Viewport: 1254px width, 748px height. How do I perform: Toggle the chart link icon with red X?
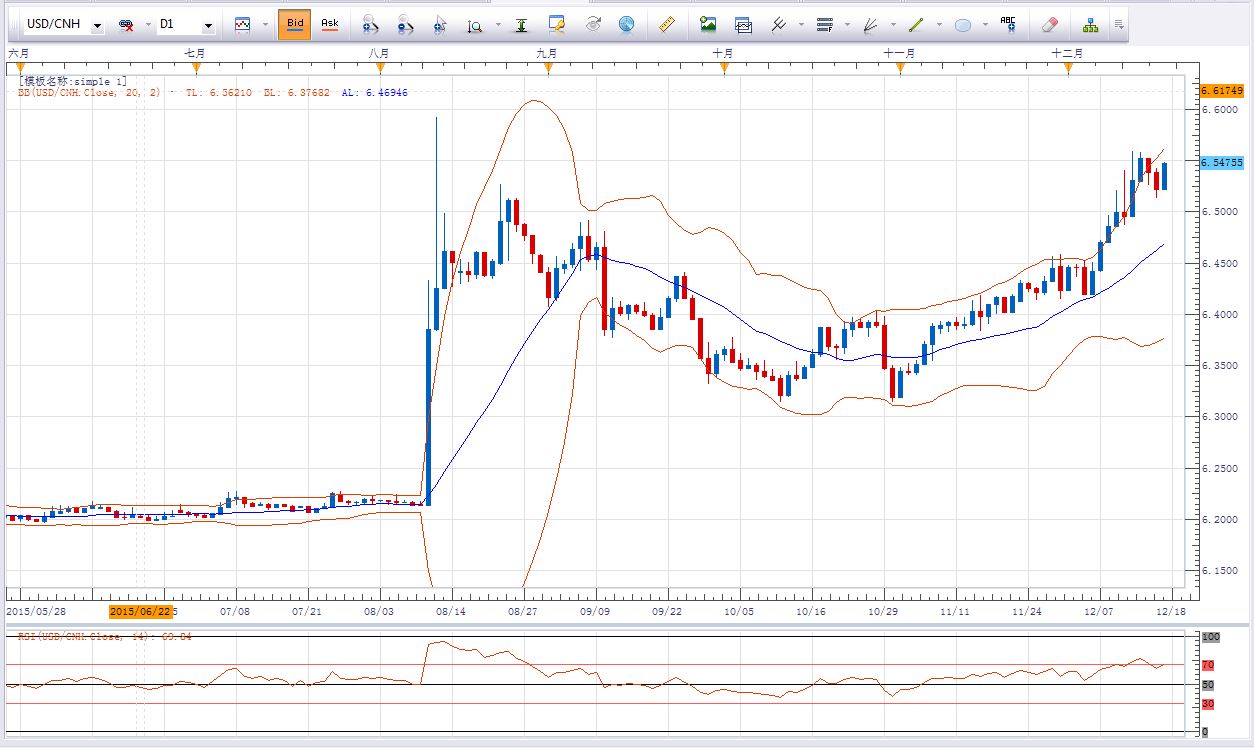pyautogui.click(x=127, y=25)
